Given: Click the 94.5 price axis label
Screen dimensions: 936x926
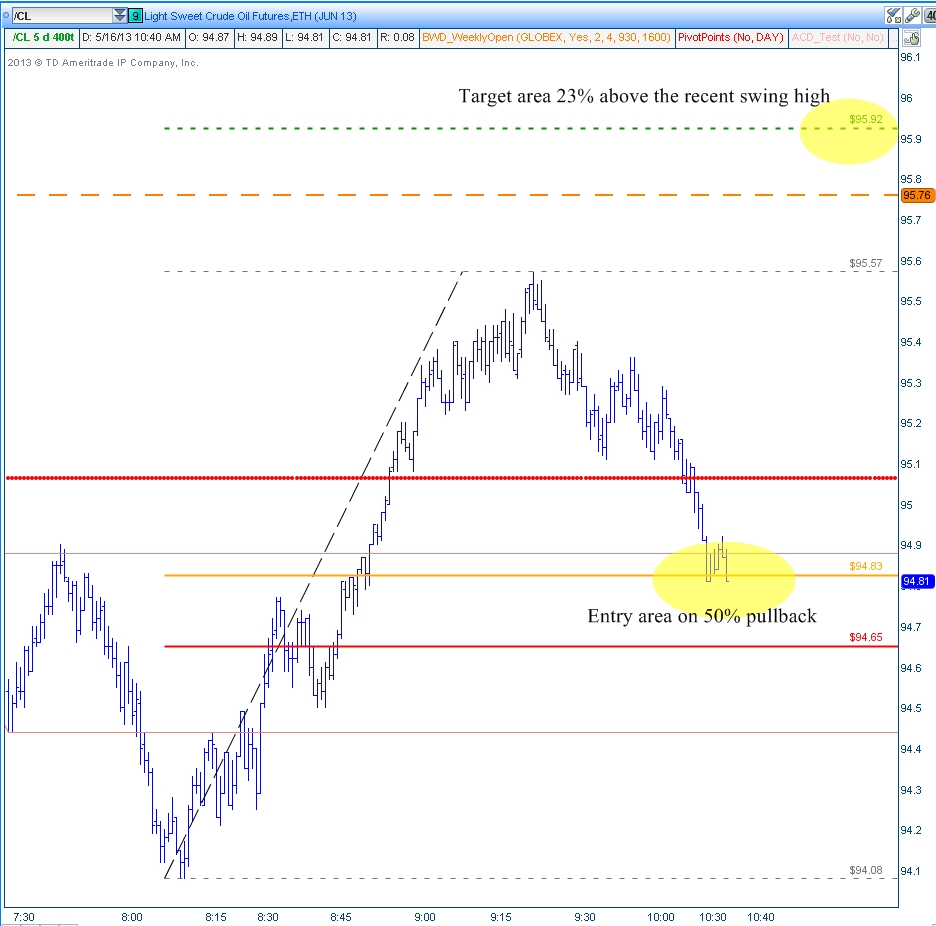Looking at the screenshot, I should 910,708.
